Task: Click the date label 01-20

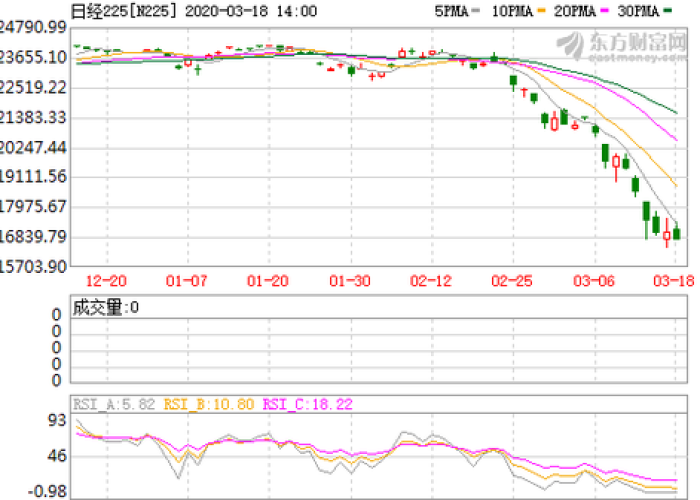Action: click(268, 281)
